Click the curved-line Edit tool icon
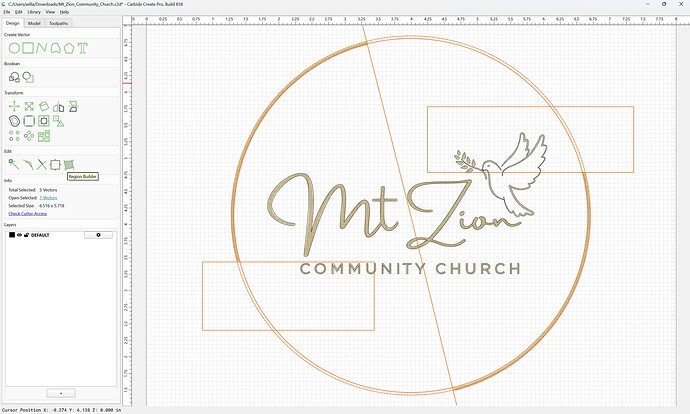Screen dimensions: 690x414 pos(28,165)
